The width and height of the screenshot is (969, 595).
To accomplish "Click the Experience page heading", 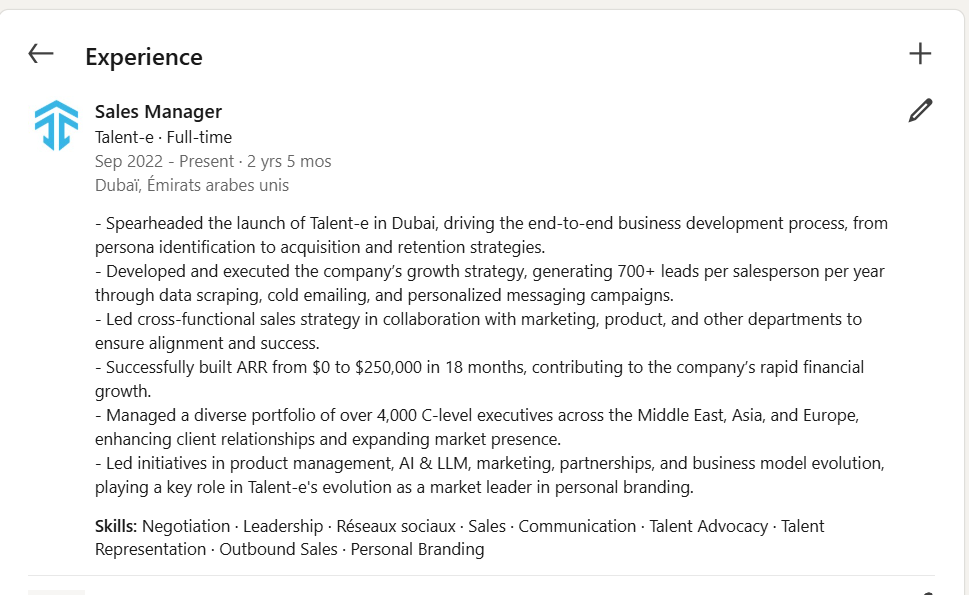I will click(144, 57).
